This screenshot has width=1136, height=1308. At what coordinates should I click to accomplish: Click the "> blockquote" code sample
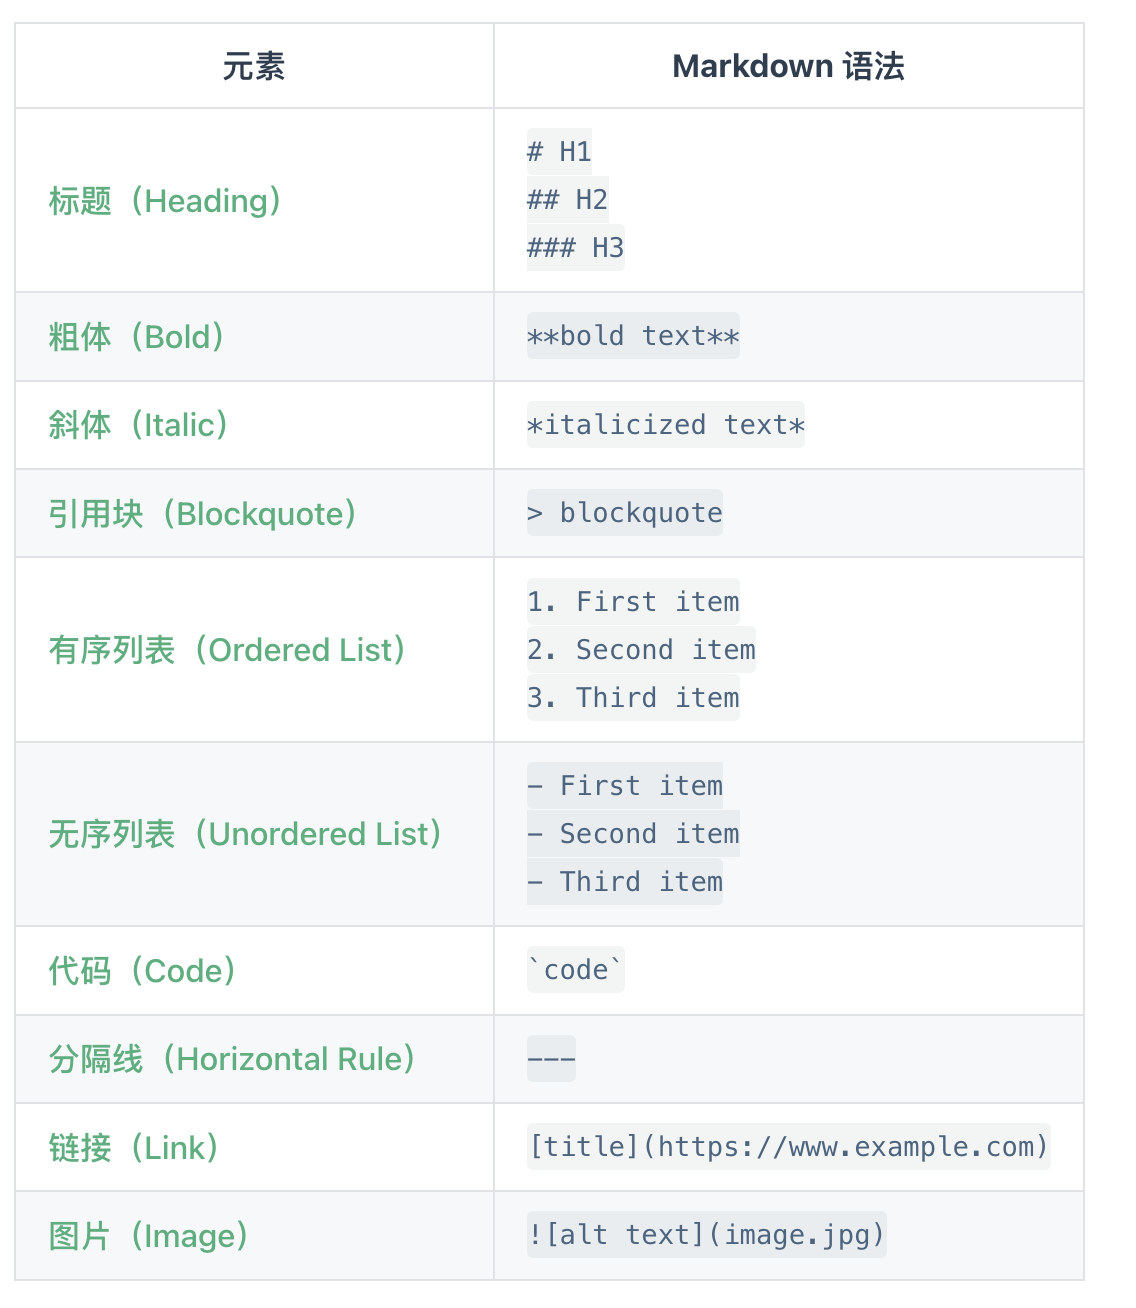click(624, 513)
